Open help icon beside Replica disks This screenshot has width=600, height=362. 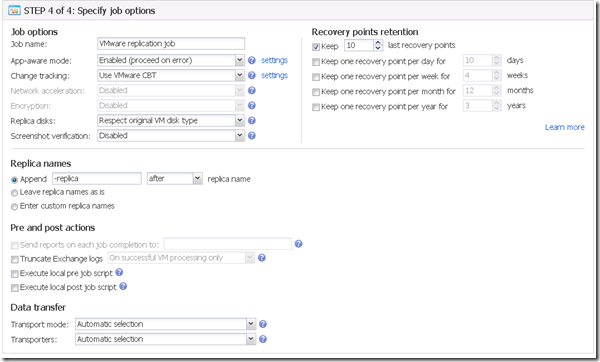tap(251, 121)
